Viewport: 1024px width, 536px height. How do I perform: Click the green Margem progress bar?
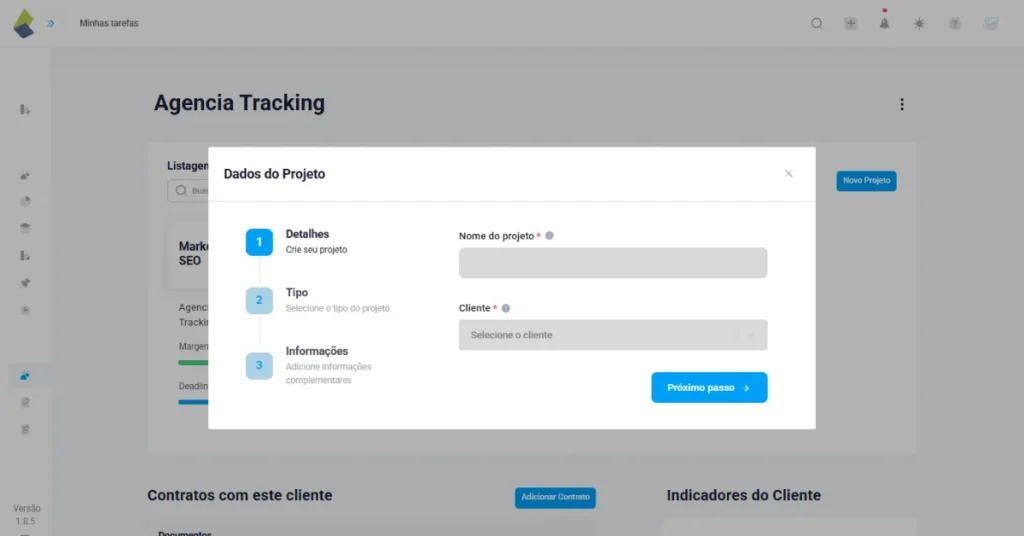pyautogui.click(x=193, y=362)
